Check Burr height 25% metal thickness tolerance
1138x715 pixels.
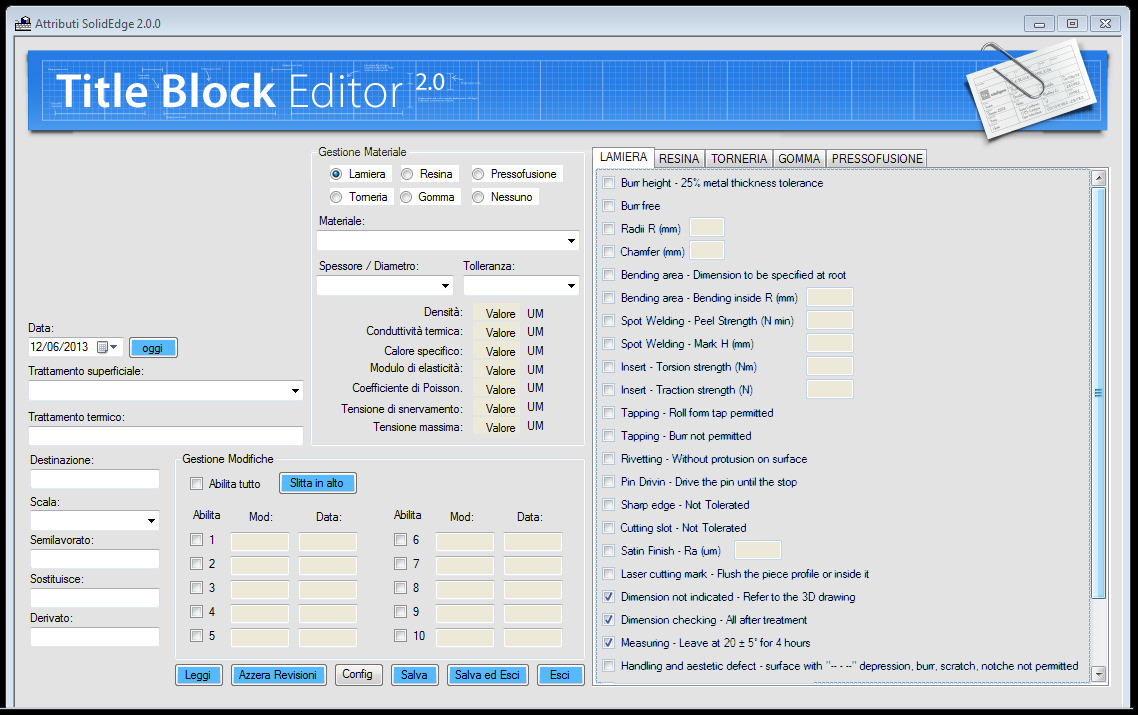point(609,183)
